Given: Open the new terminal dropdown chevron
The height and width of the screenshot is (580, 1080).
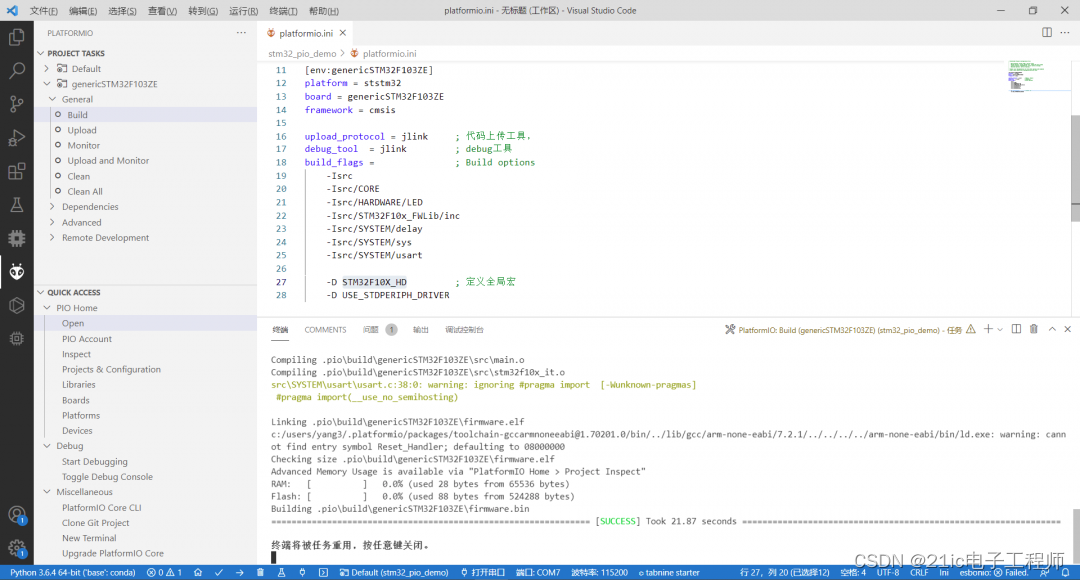Looking at the screenshot, I should pyautogui.click(x=998, y=328).
